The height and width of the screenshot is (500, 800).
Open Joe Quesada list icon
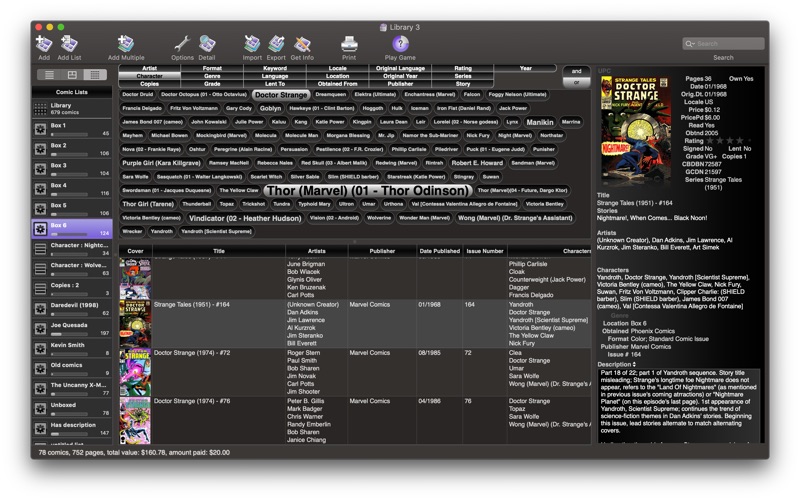pyautogui.click(x=40, y=329)
